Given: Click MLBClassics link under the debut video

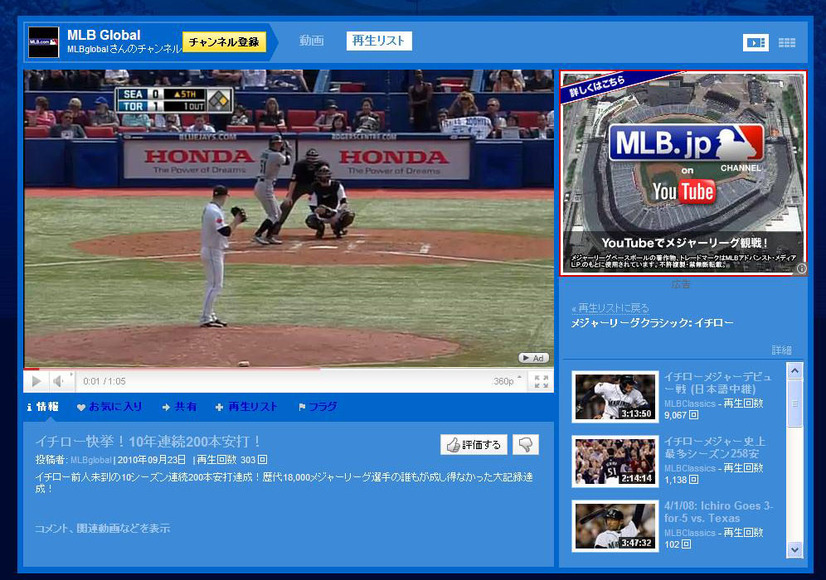Looking at the screenshot, I should pyautogui.click(x=690, y=404).
